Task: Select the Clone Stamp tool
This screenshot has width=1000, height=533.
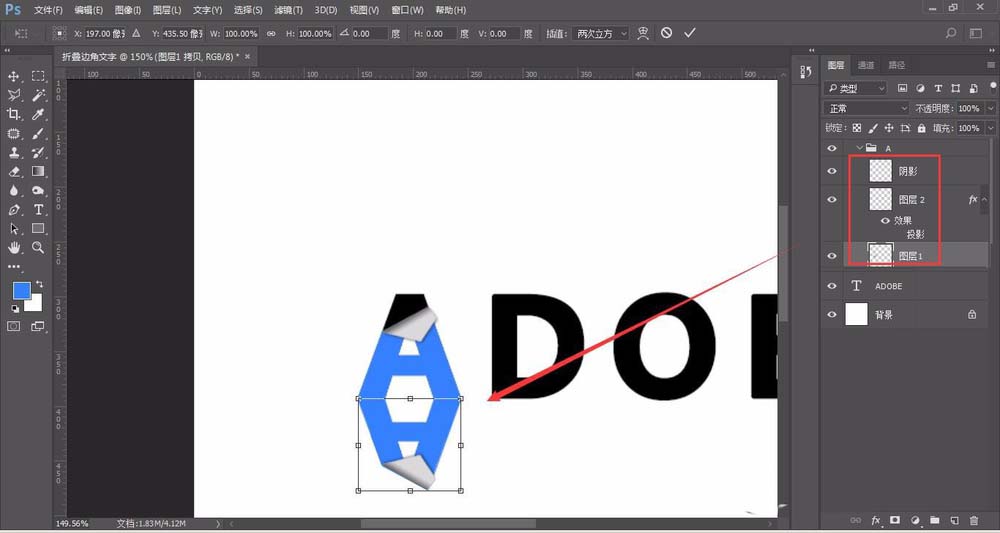Action: click(13, 152)
